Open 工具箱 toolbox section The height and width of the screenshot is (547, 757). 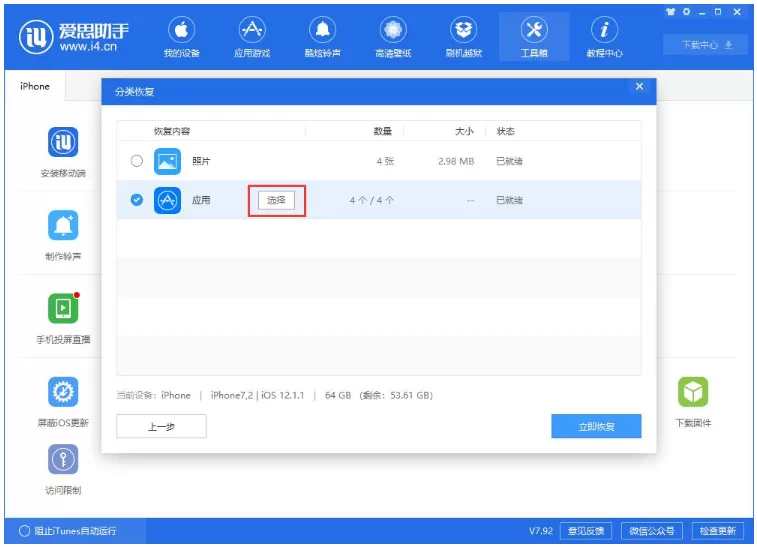tap(534, 37)
